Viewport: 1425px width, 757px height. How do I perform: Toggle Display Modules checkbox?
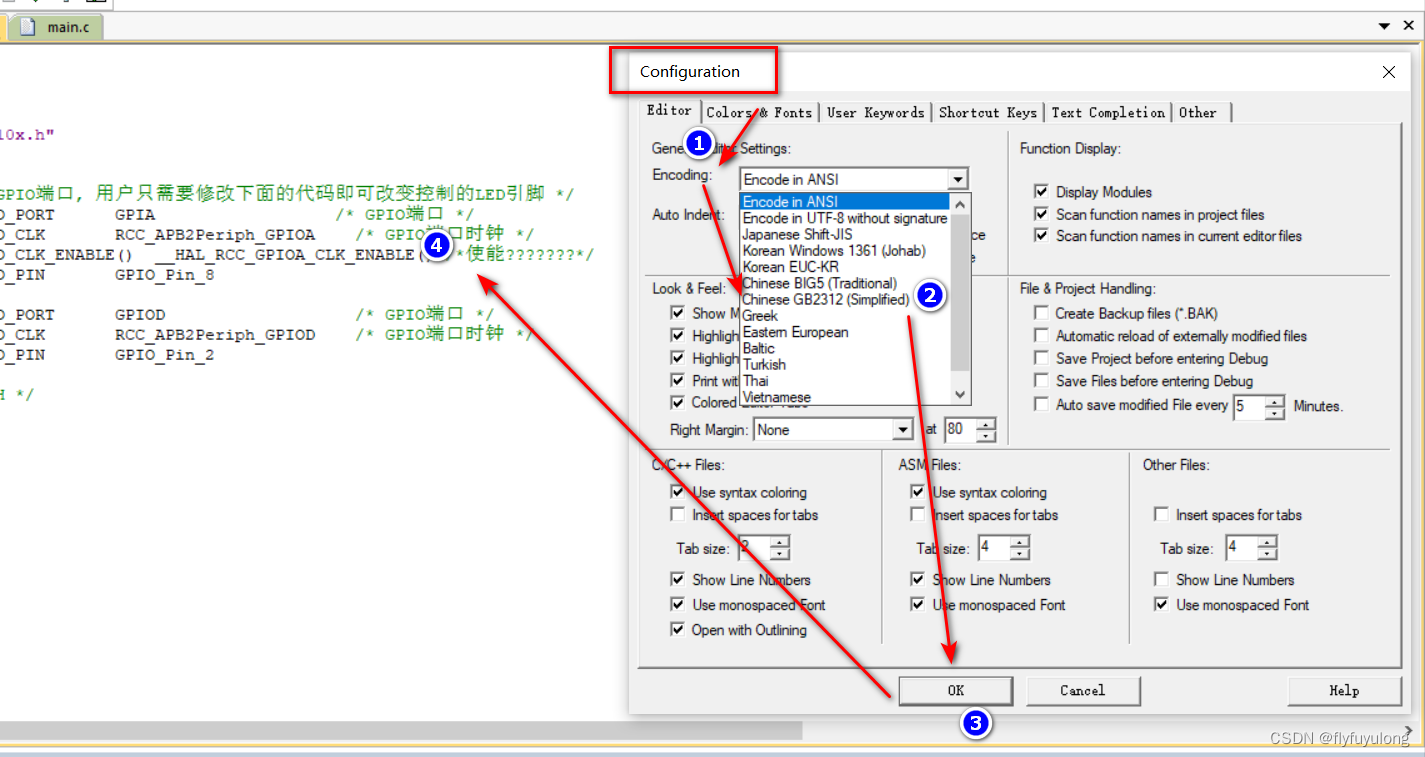tap(1041, 192)
